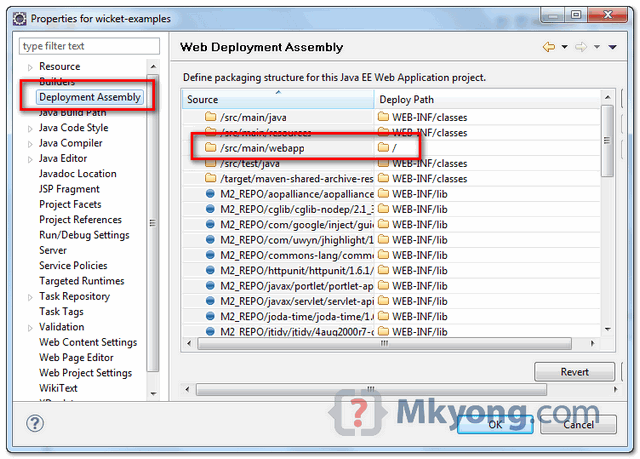
Task: Click jar icon for M2_REPO/com/google/inject
Action: (210, 224)
